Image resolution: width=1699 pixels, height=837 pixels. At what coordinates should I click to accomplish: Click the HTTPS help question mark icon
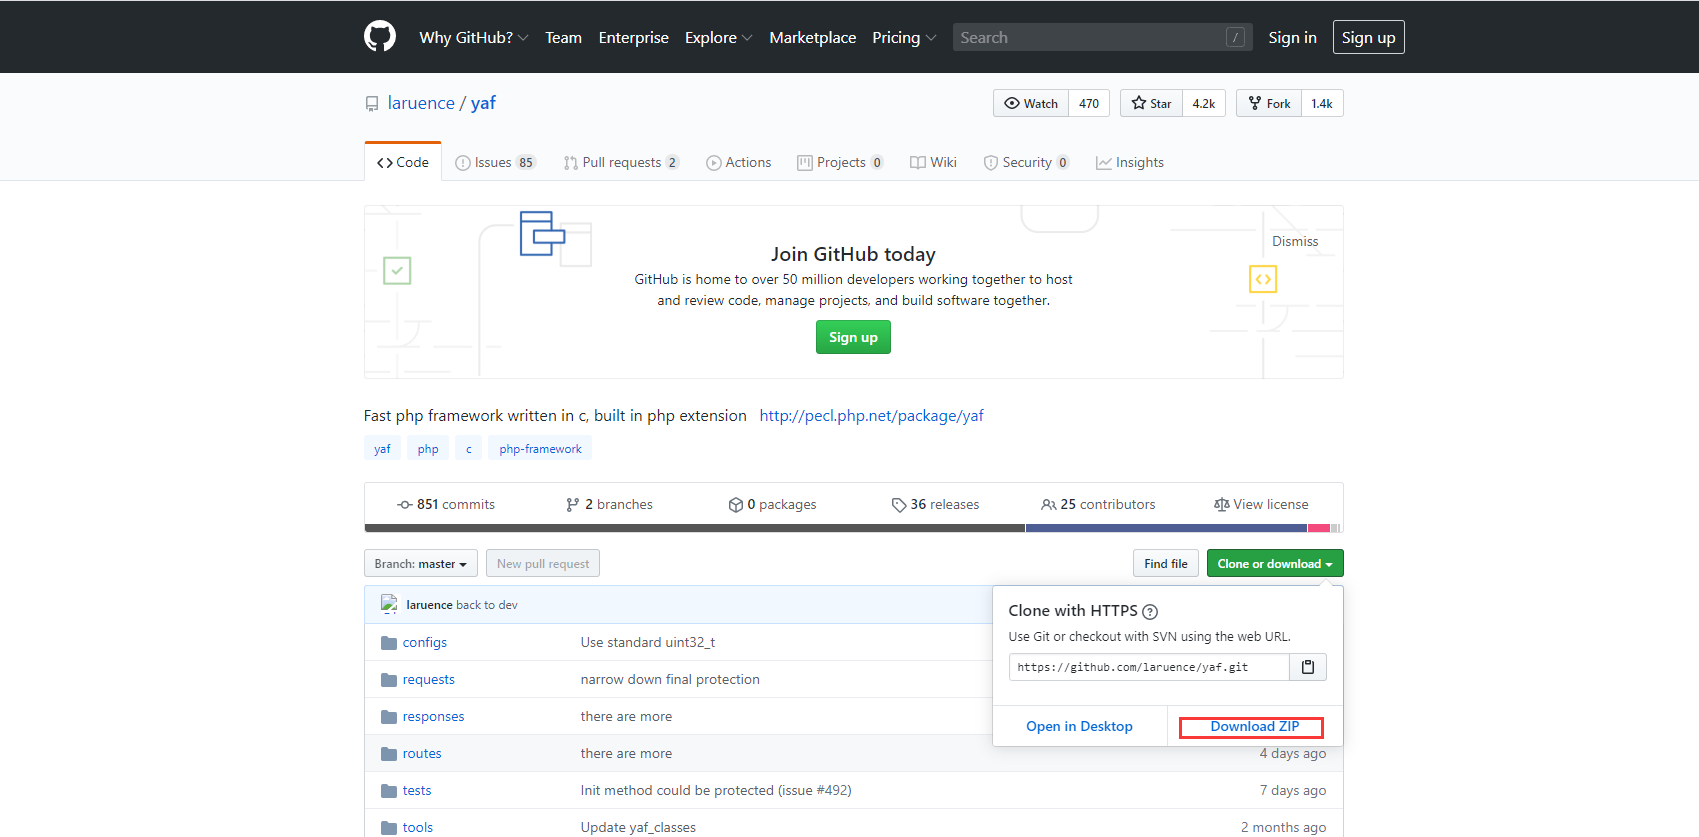tap(1150, 612)
